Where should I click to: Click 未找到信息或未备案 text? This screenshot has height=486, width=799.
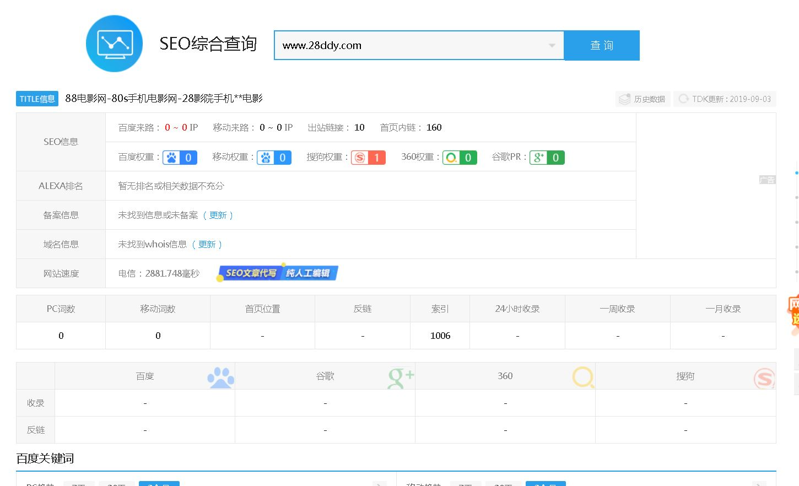pos(158,215)
